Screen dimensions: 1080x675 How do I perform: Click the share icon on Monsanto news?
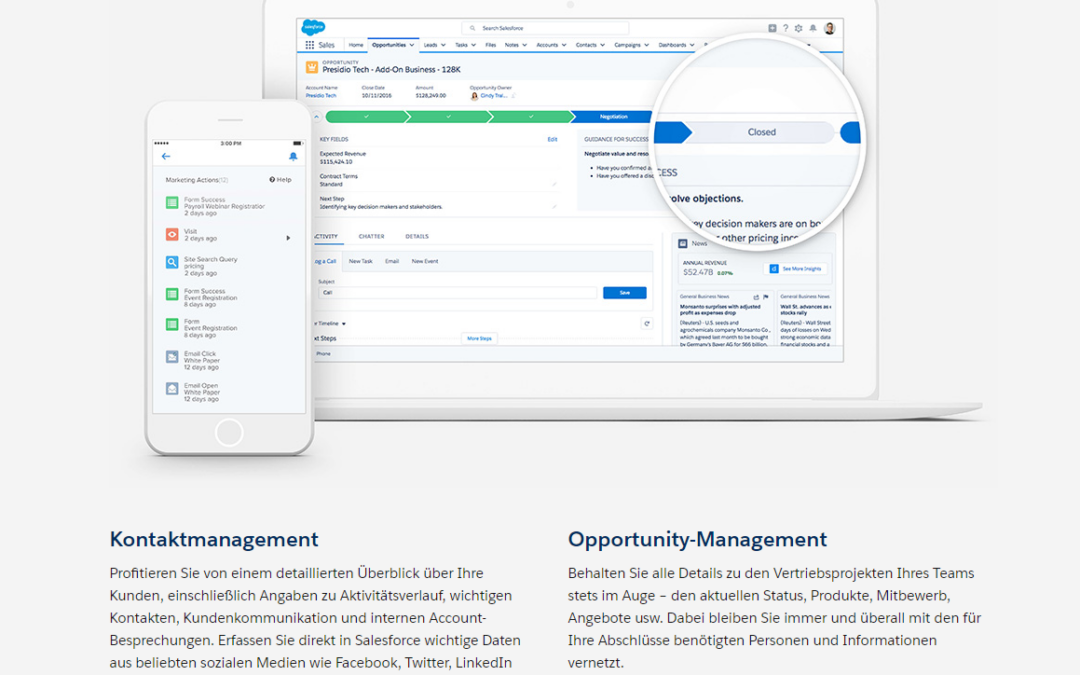(x=756, y=297)
